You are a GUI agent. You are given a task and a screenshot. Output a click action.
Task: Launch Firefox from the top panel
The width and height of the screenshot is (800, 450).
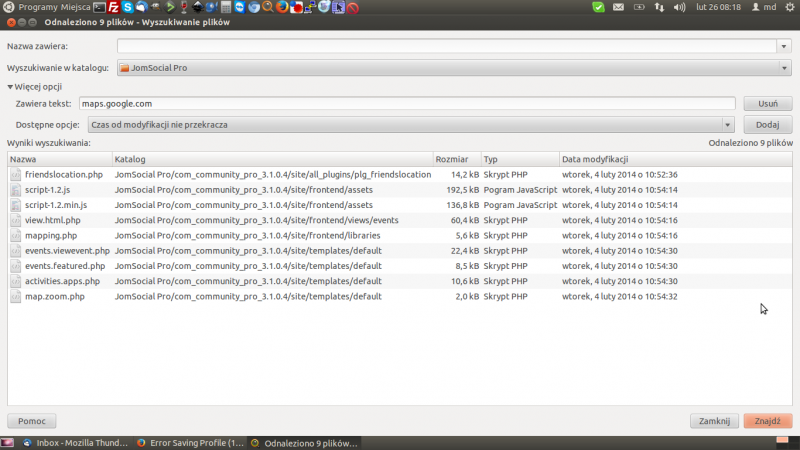pyautogui.click(x=282, y=7)
